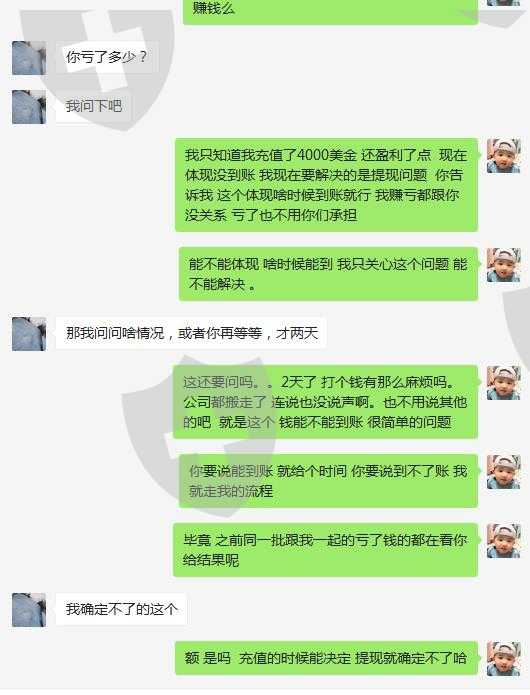Tap the baby avatar beside the 4000美金 message
This screenshot has height=695, width=530.
coord(503,156)
